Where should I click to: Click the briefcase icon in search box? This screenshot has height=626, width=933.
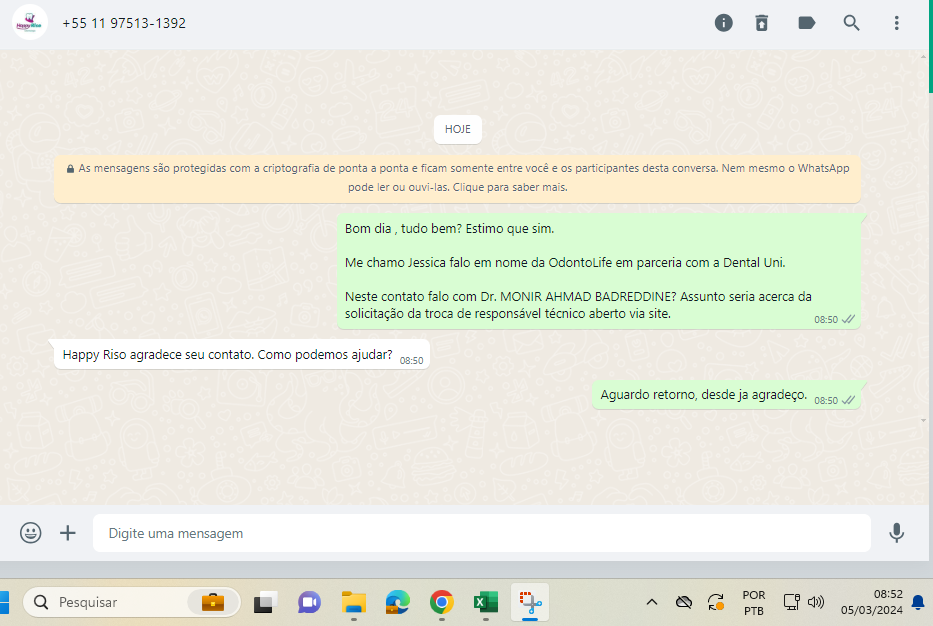click(212, 602)
